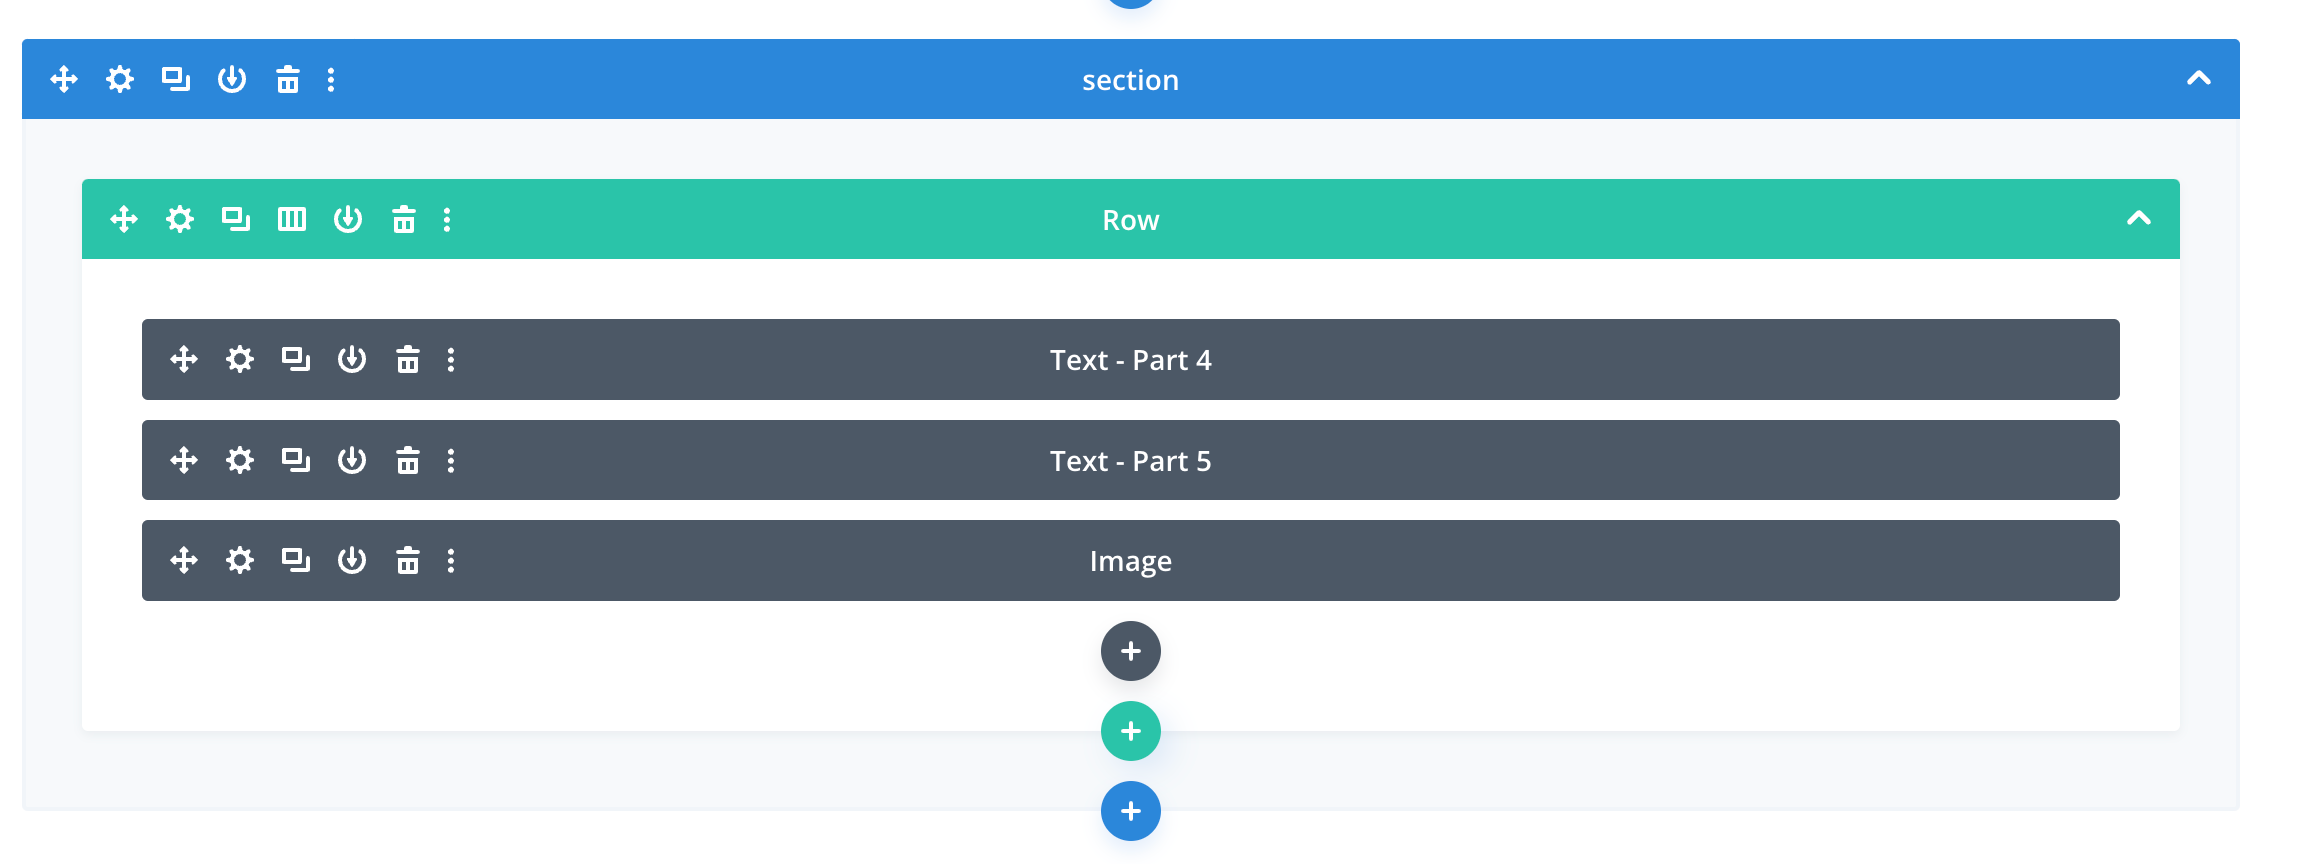Save the section to library
This screenshot has height=864, width=2298.
[232, 79]
